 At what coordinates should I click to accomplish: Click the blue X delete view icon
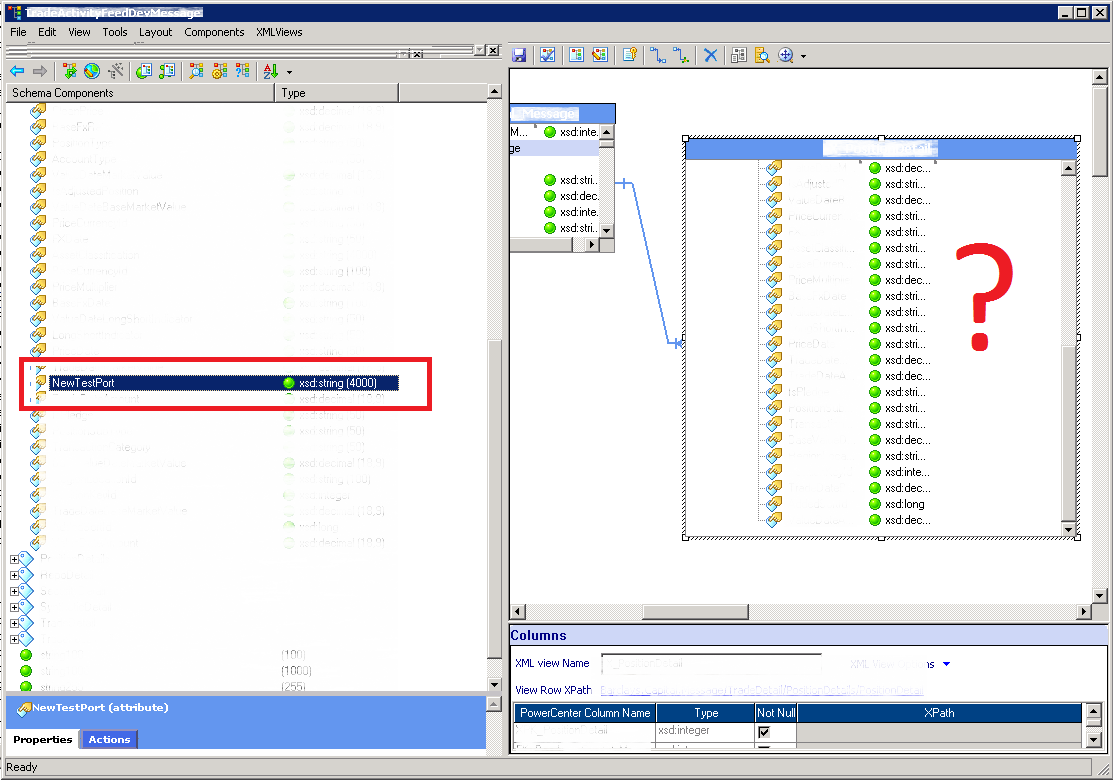pyautogui.click(x=710, y=55)
